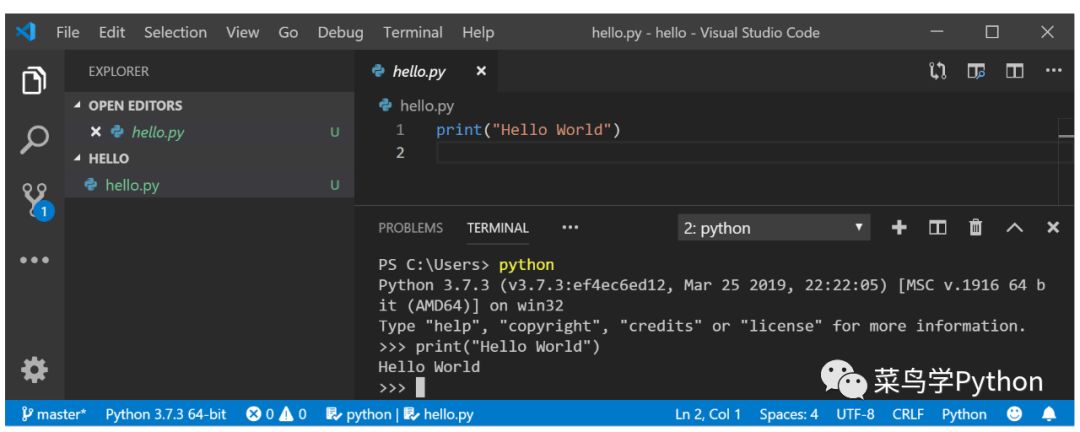
Task: Click the EXPLORER sidebar title
Action: pyautogui.click(x=118, y=71)
